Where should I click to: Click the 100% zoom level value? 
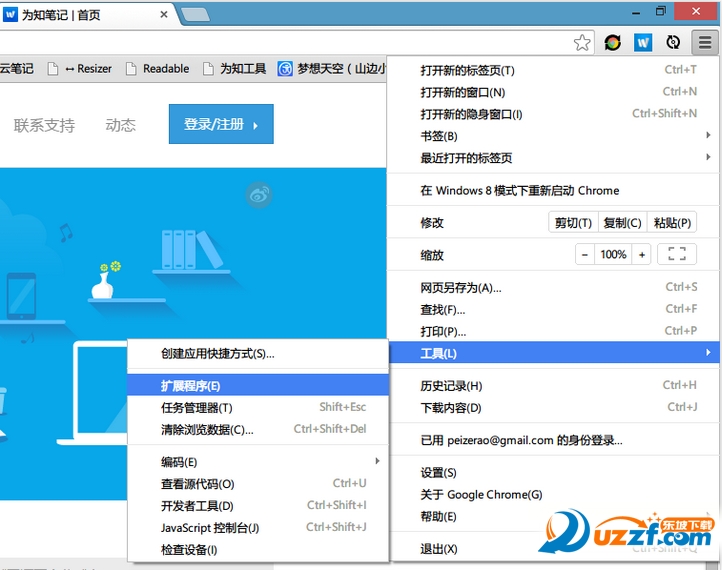[x=613, y=254]
